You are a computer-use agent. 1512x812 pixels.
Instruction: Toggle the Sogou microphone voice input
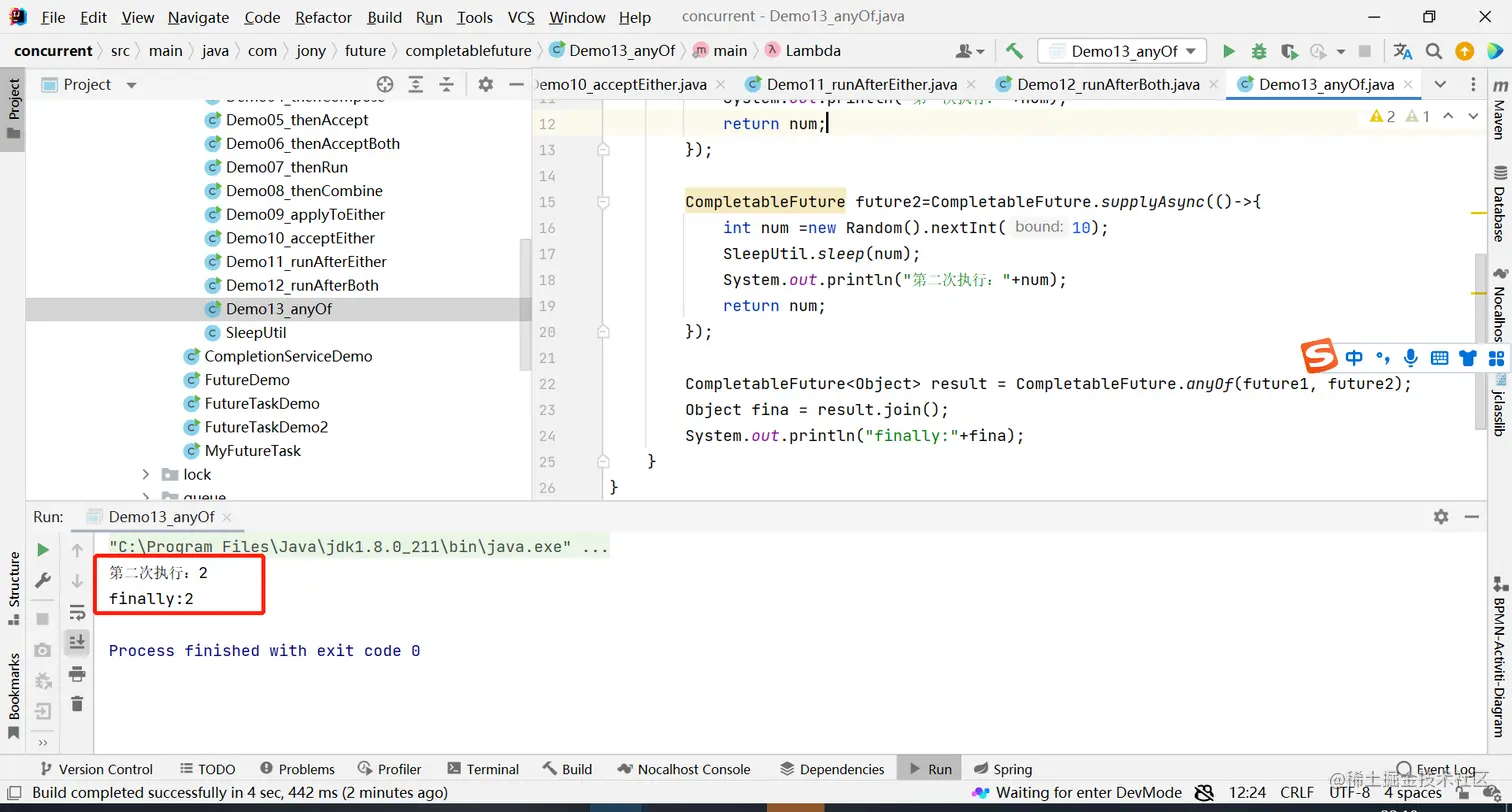1411,357
